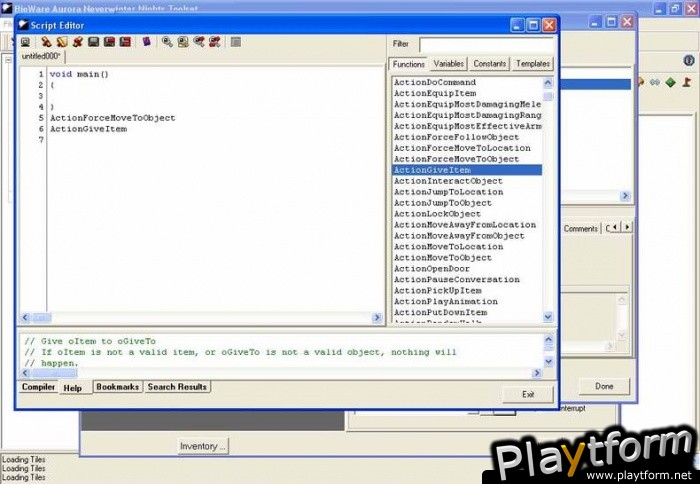Click the first orange new-script icon after the monitor
Screen dimensions: 700x484
pos(46,42)
